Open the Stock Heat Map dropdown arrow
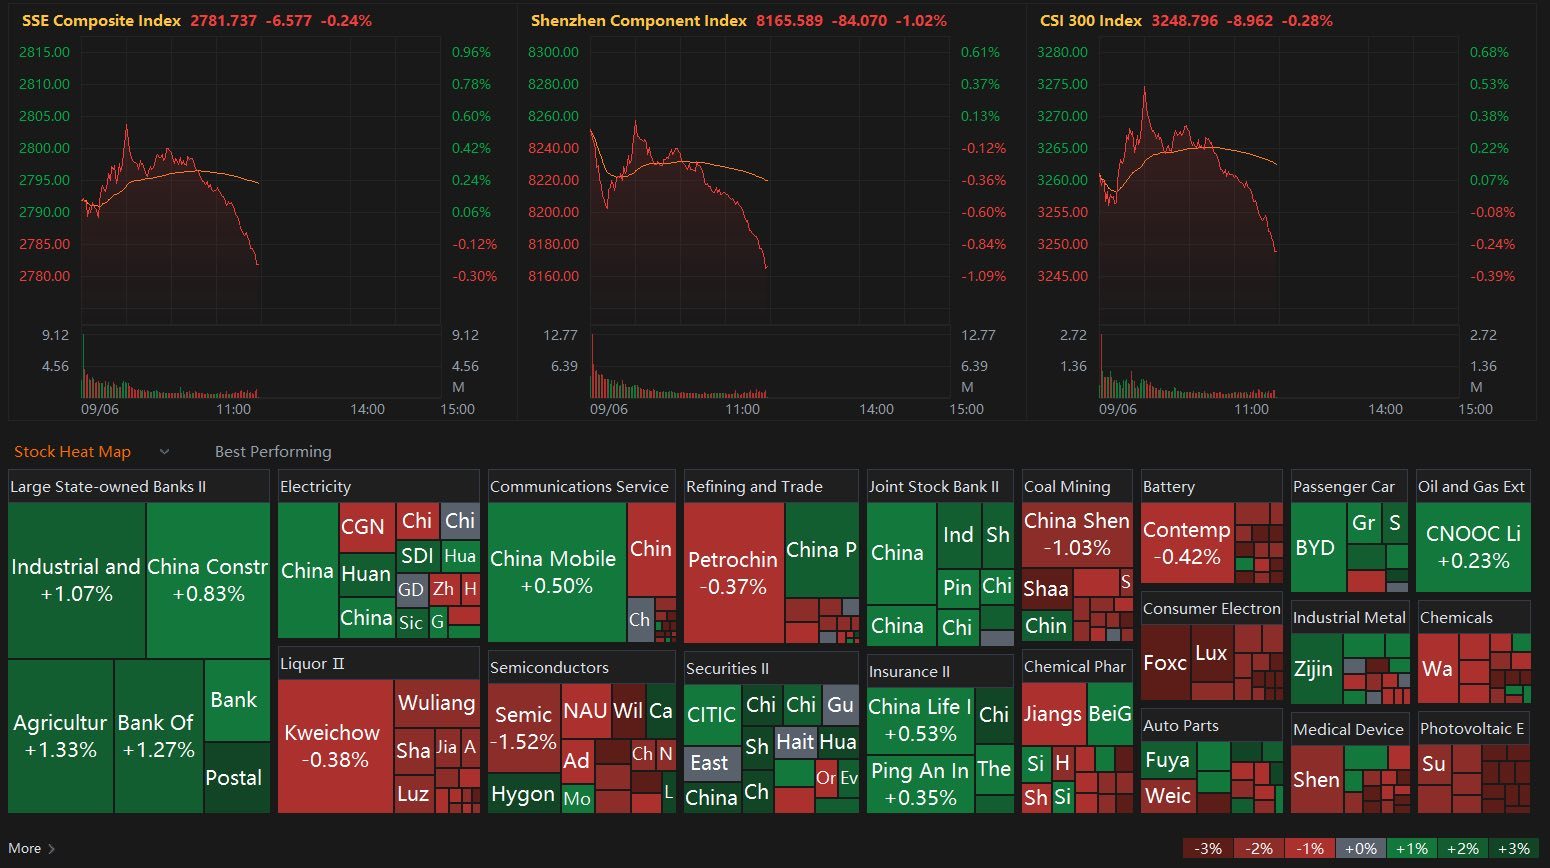 click(164, 452)
